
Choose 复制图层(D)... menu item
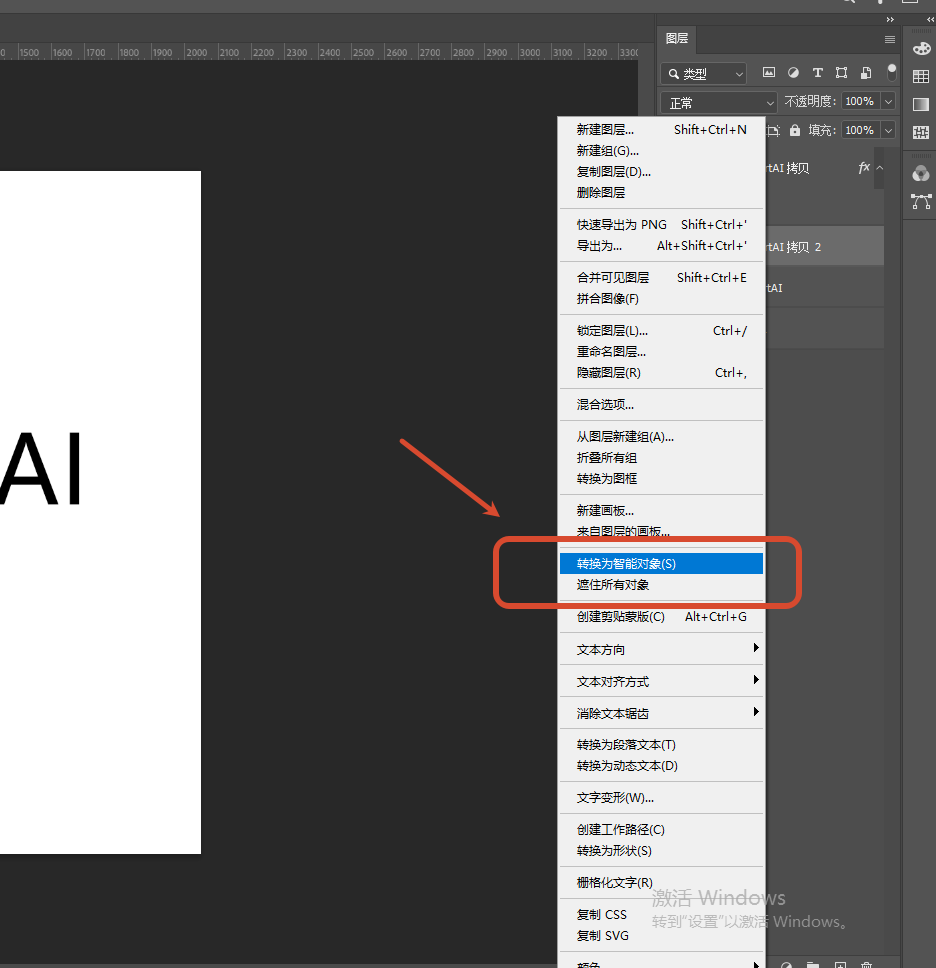(x=661, y=172)
